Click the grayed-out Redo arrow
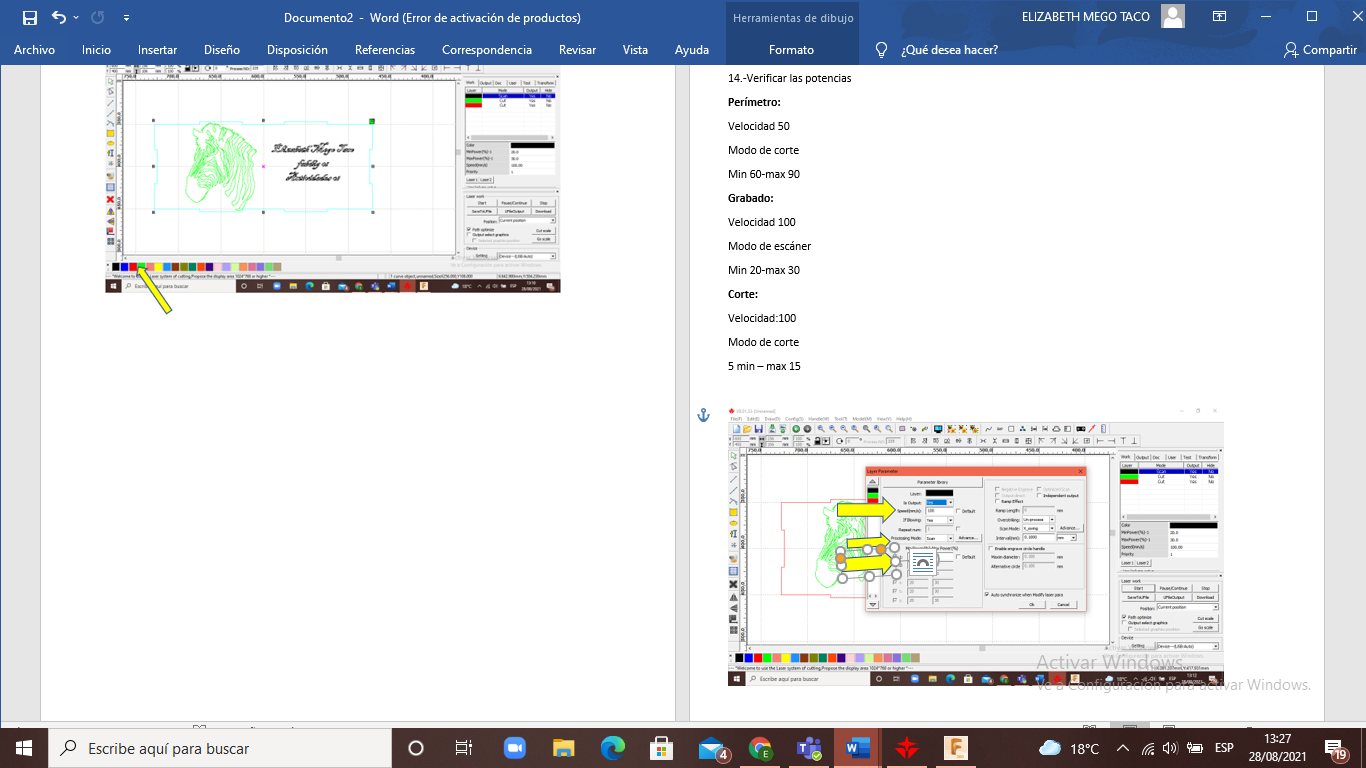Viewport: 1366px width, 768px height. pyautogui.click(x=98, y=17)
